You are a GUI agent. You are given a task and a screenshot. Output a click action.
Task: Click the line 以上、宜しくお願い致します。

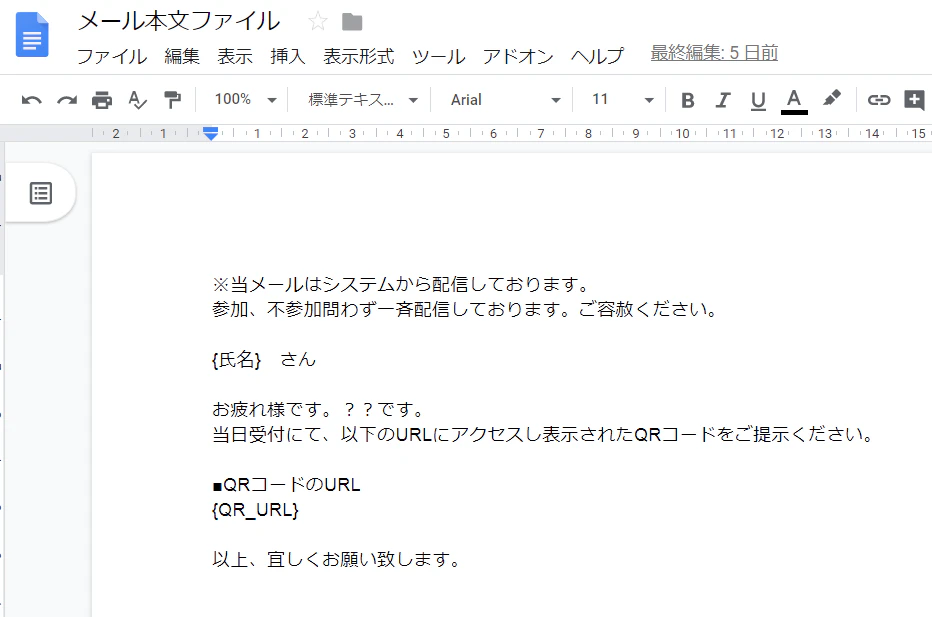click(x=336, y=559)
